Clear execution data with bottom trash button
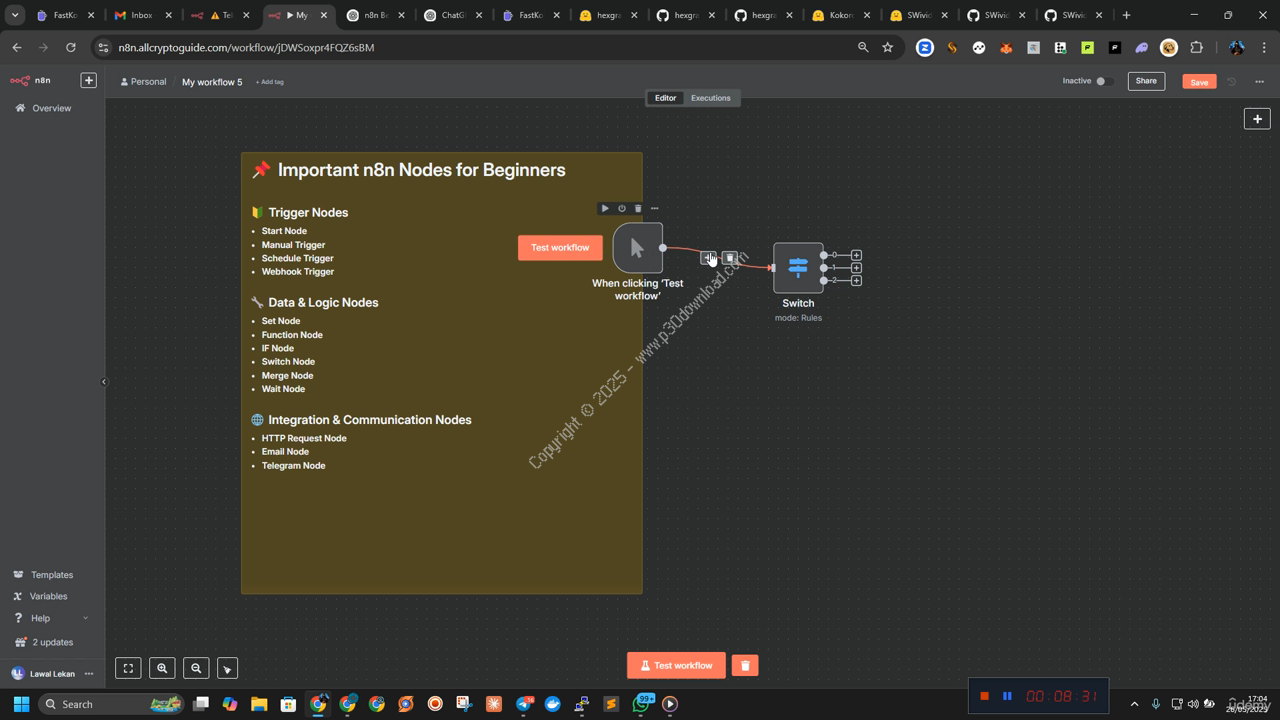 [745, 665]
